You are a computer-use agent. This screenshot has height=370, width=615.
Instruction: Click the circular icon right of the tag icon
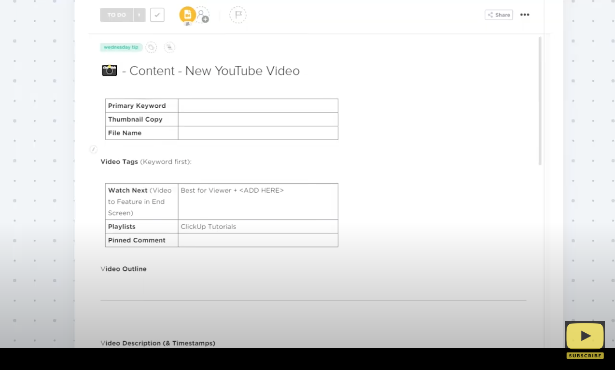coord(169,47)
